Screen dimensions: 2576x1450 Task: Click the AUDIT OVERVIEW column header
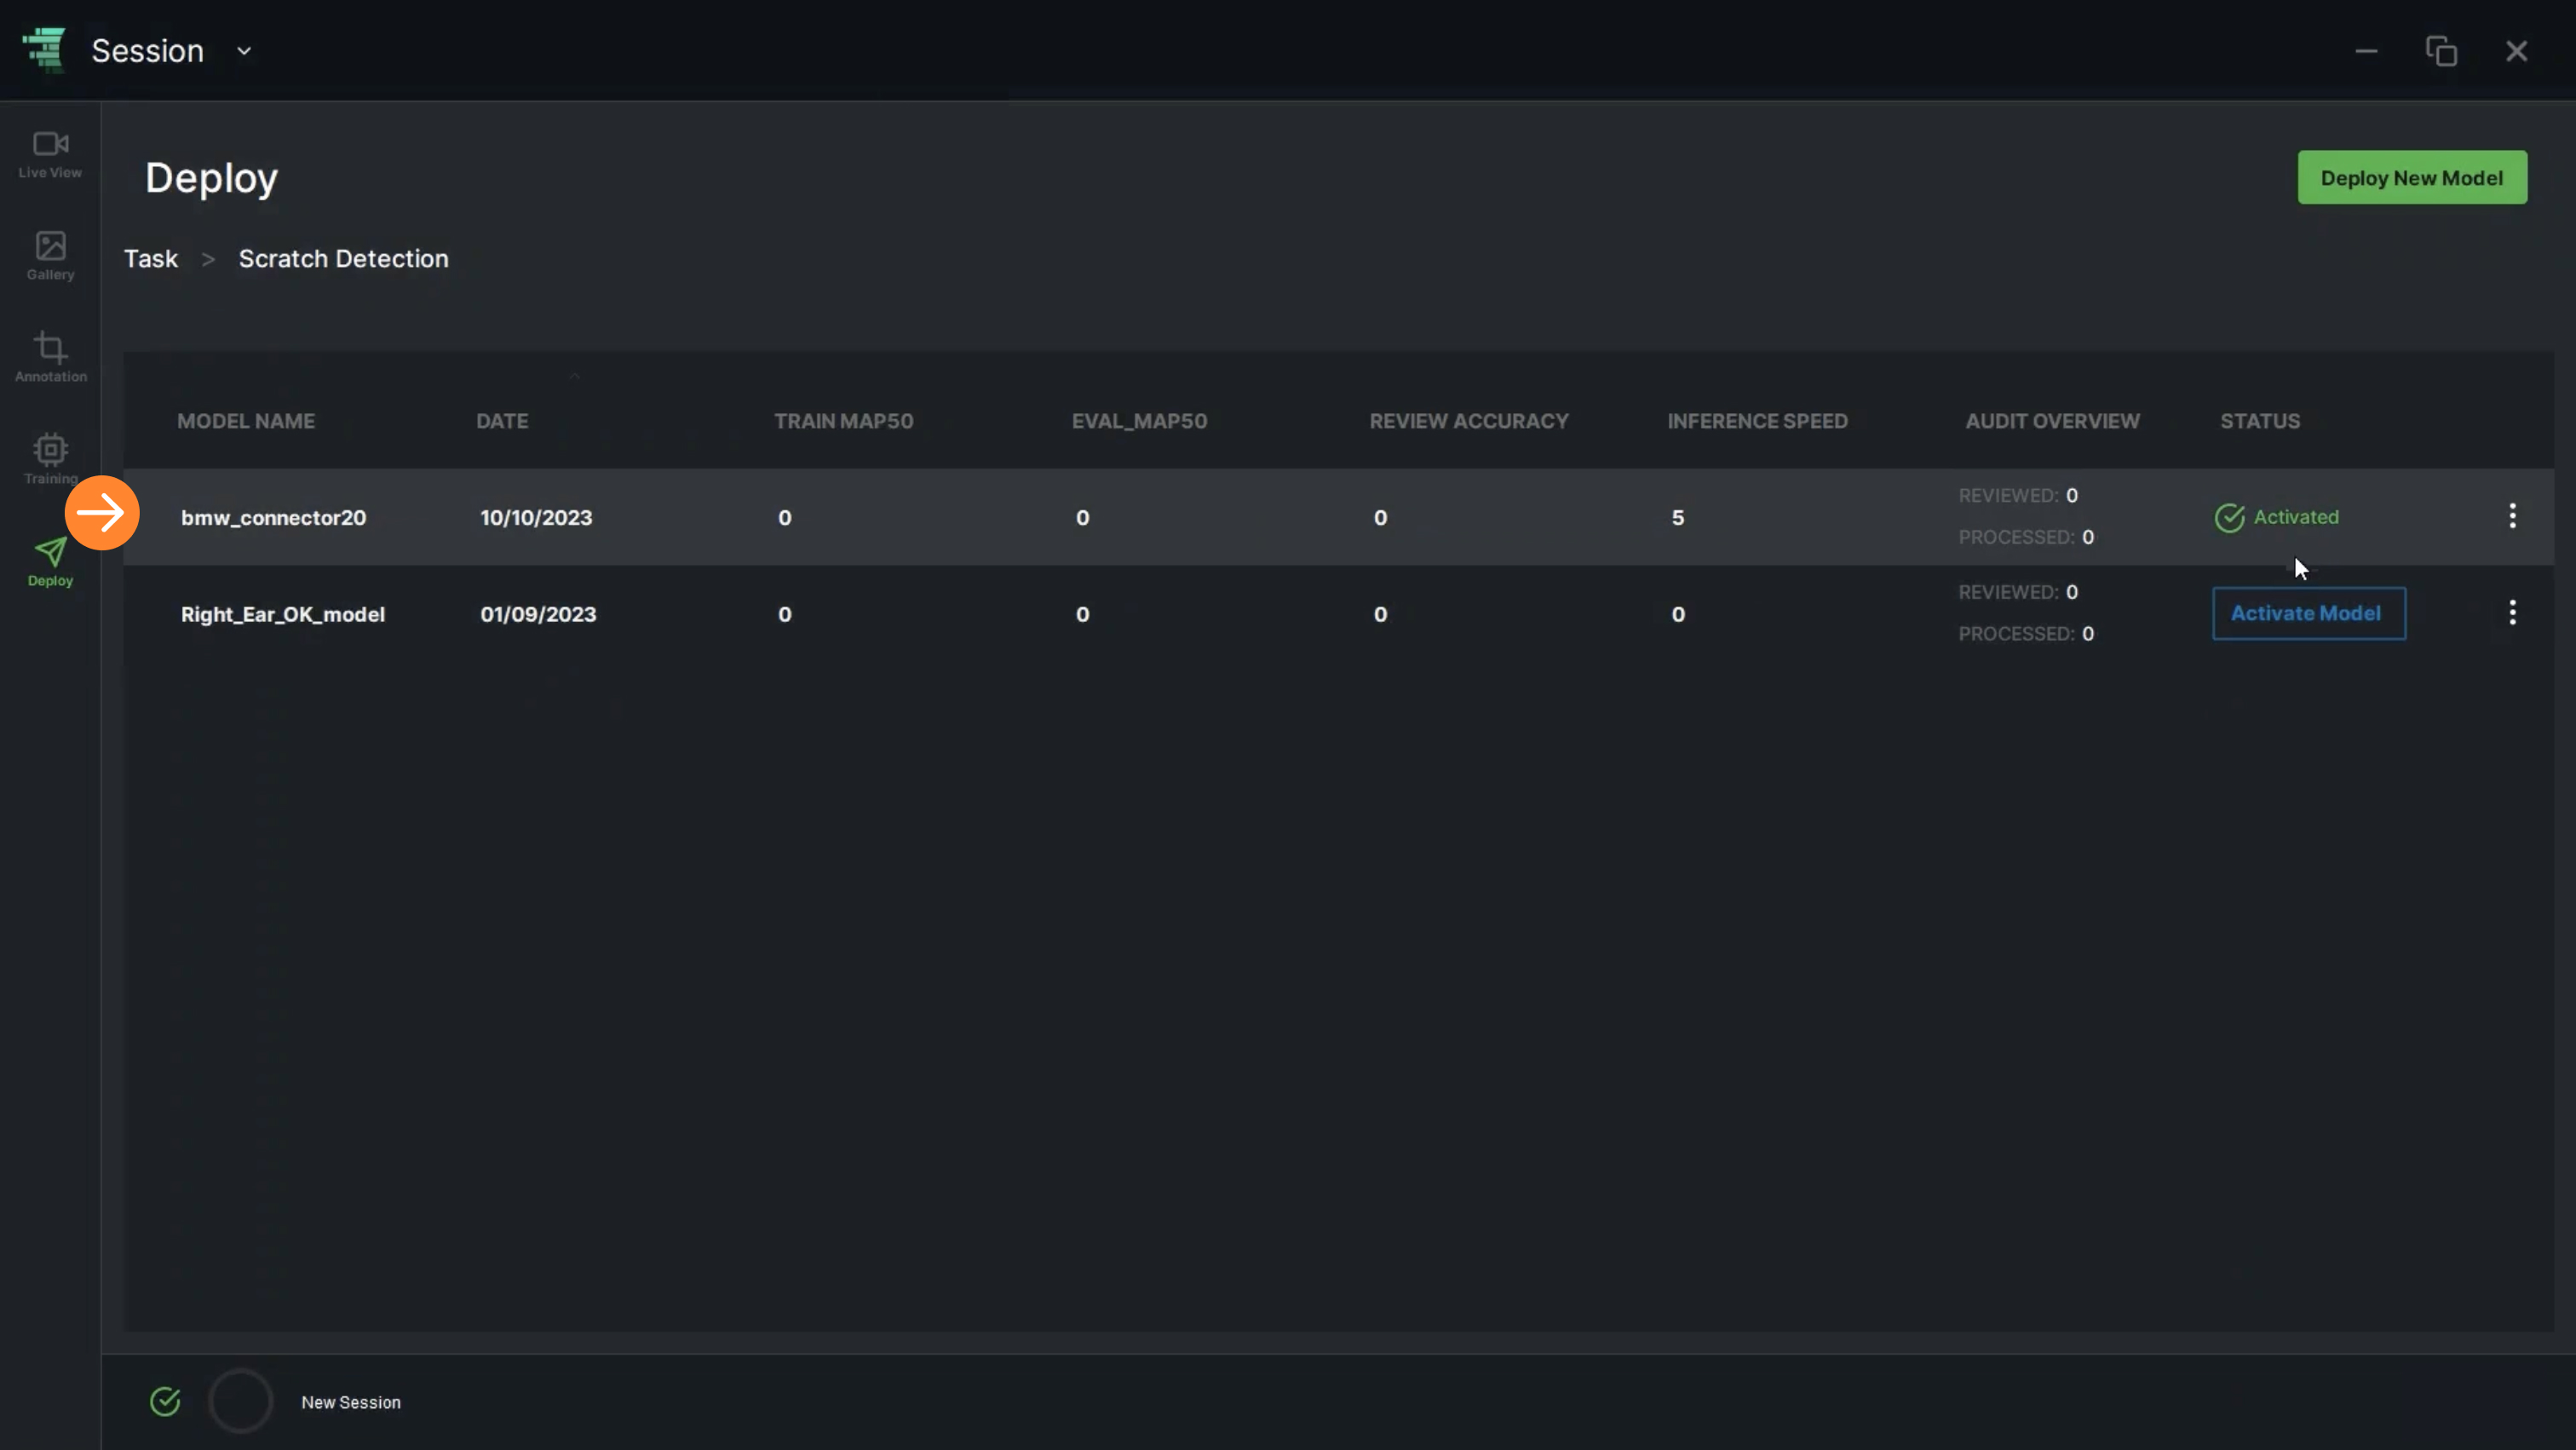click(x=2052, y=421)
